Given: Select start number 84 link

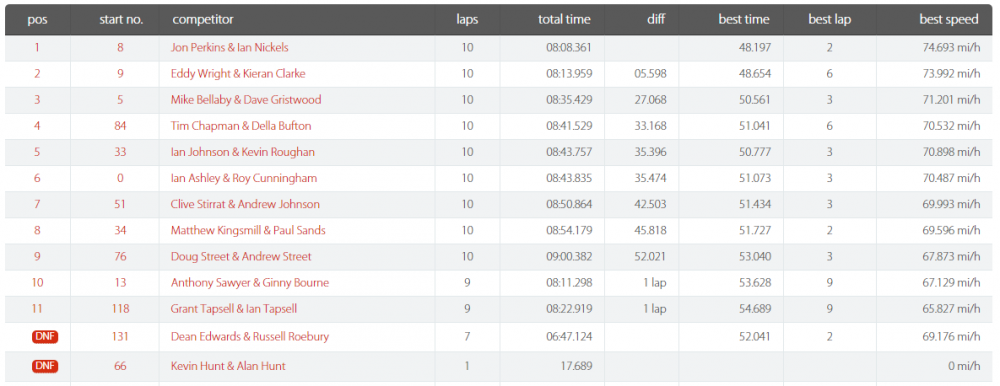Looking at the screenshot, I should [121, 126].
